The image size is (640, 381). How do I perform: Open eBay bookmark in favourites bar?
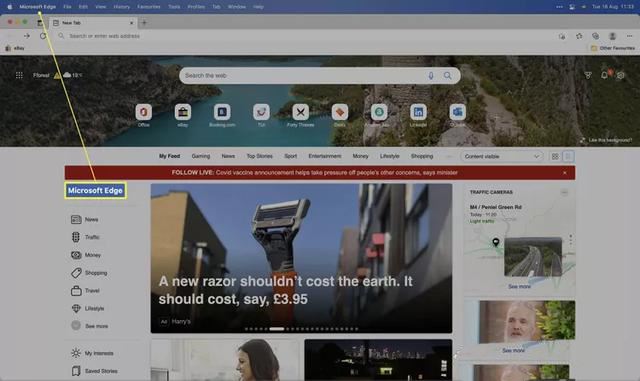click(x=15, y=48)
